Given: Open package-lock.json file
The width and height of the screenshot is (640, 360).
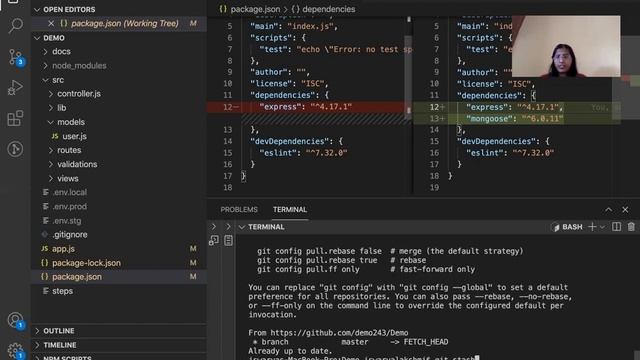Looking at the screenshot, I should [x=86, y=263].
